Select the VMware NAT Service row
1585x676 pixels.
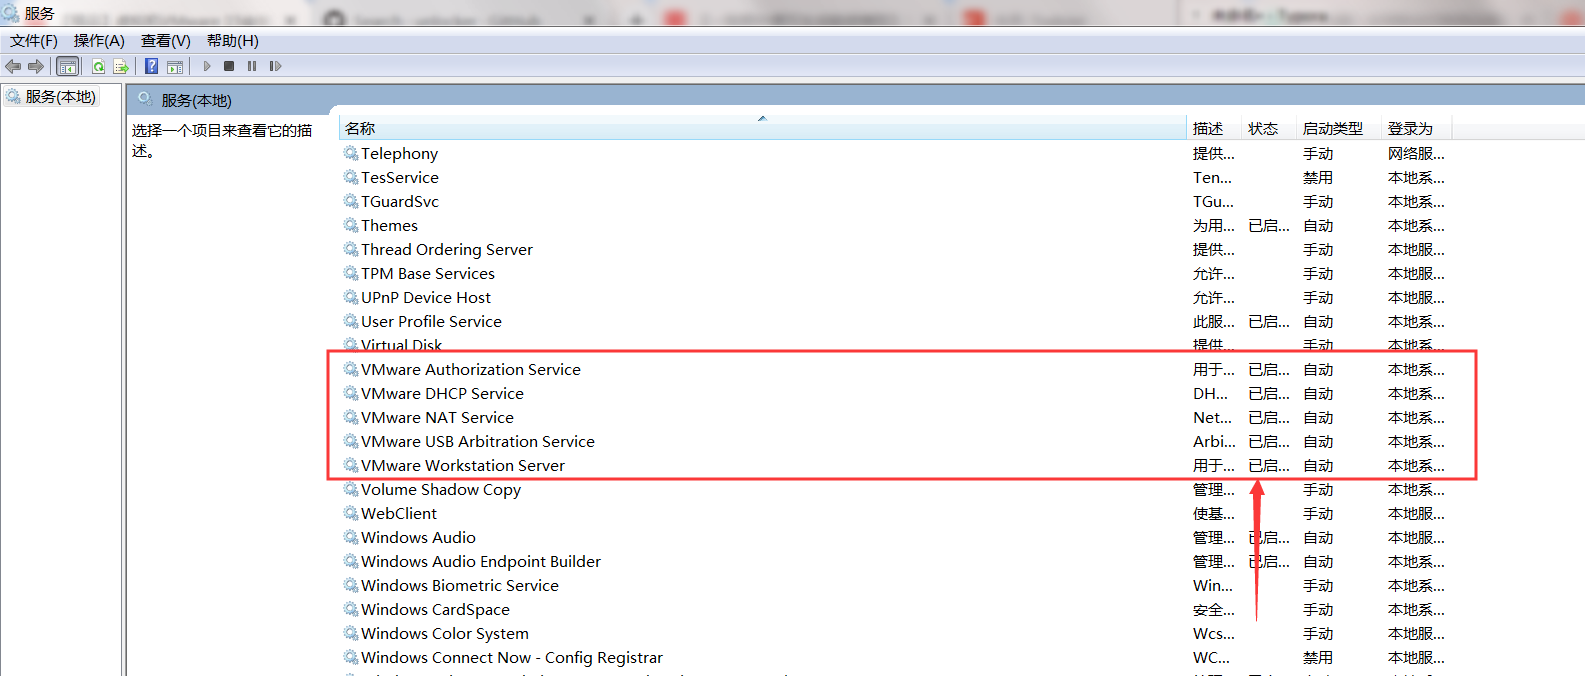[437, 418]
